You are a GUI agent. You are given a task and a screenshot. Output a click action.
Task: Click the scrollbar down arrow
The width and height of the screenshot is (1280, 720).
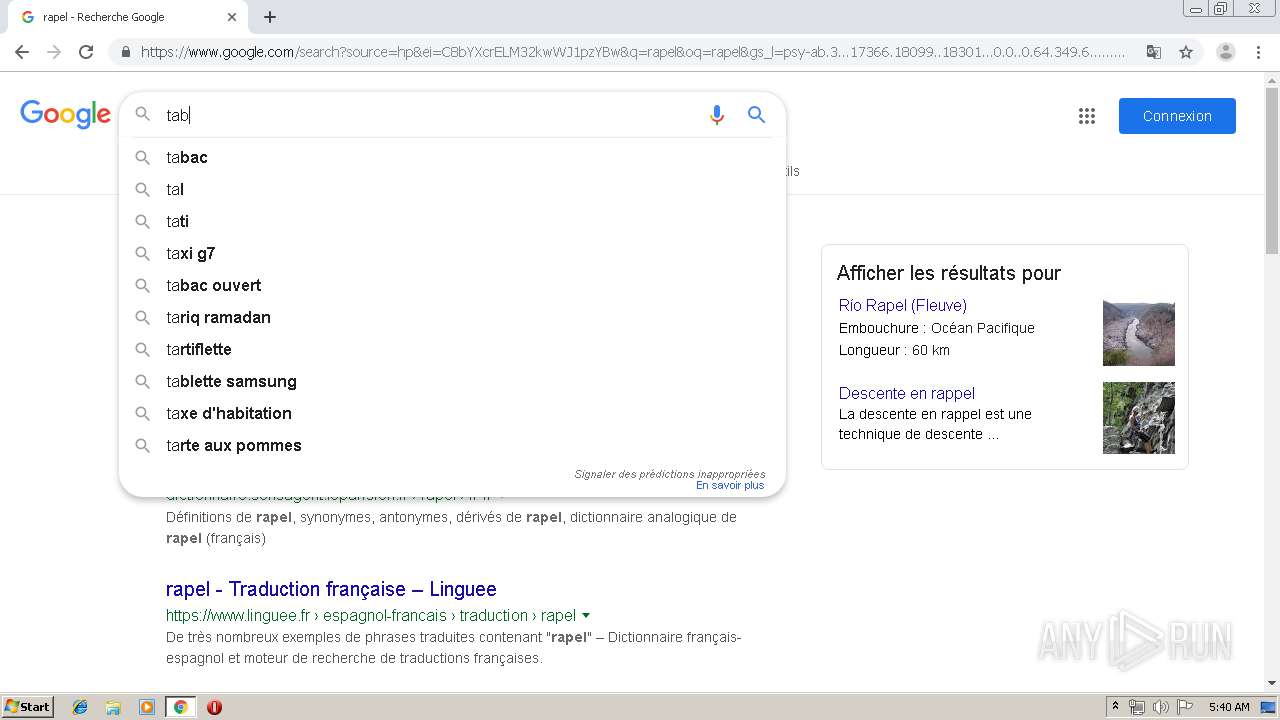[x=1271, y=683]
